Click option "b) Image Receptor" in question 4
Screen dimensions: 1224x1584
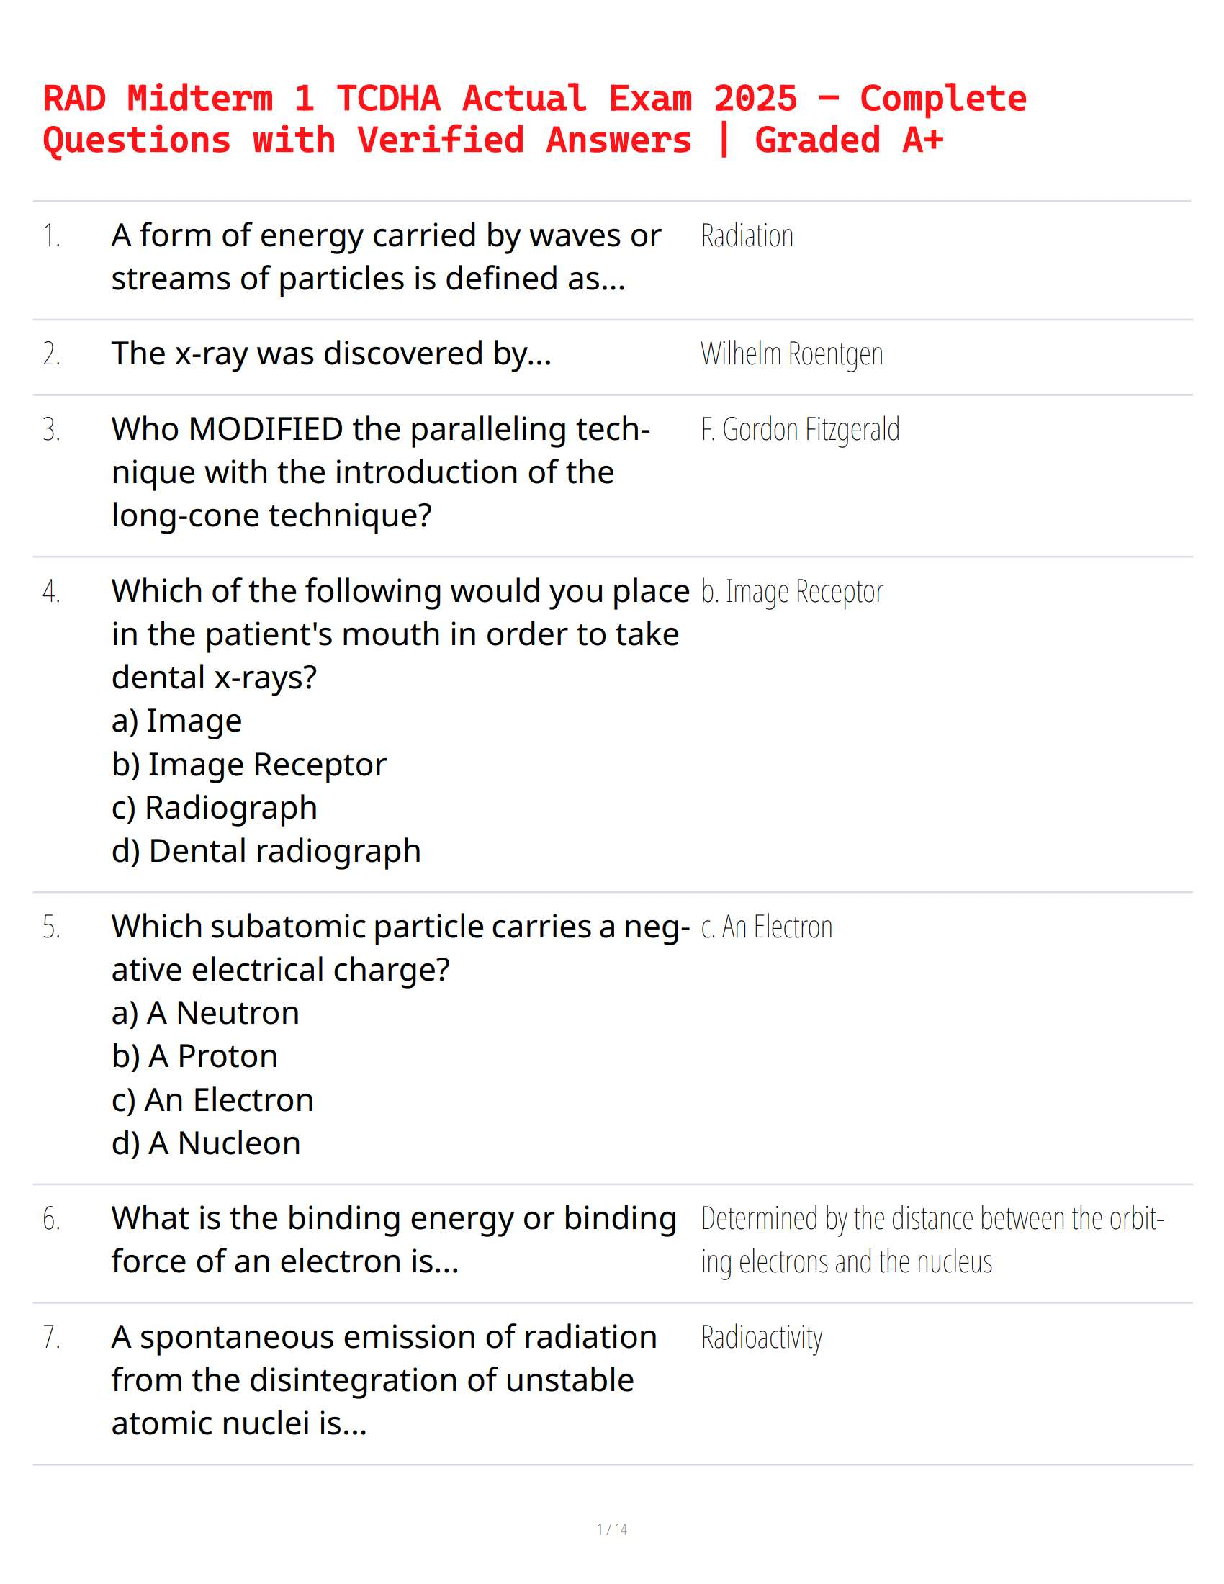click(249, 765)
